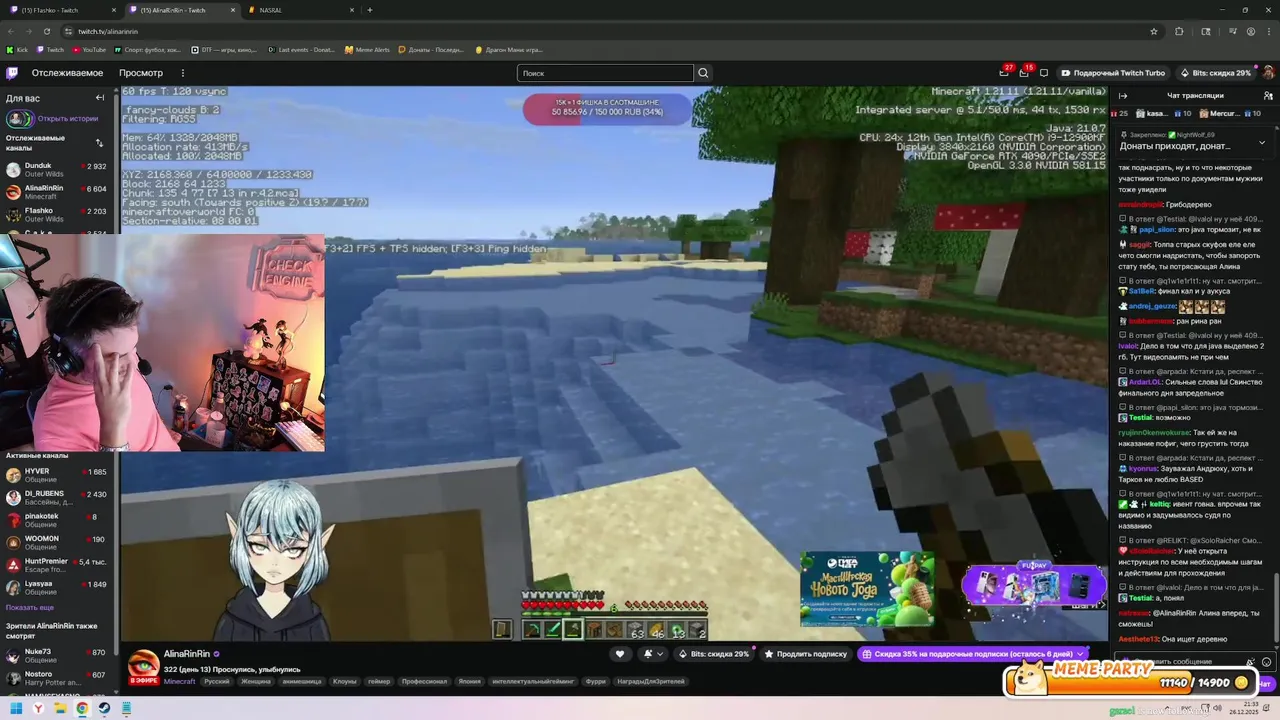Open Dunduk channel in the sidebar

point(56,170)
